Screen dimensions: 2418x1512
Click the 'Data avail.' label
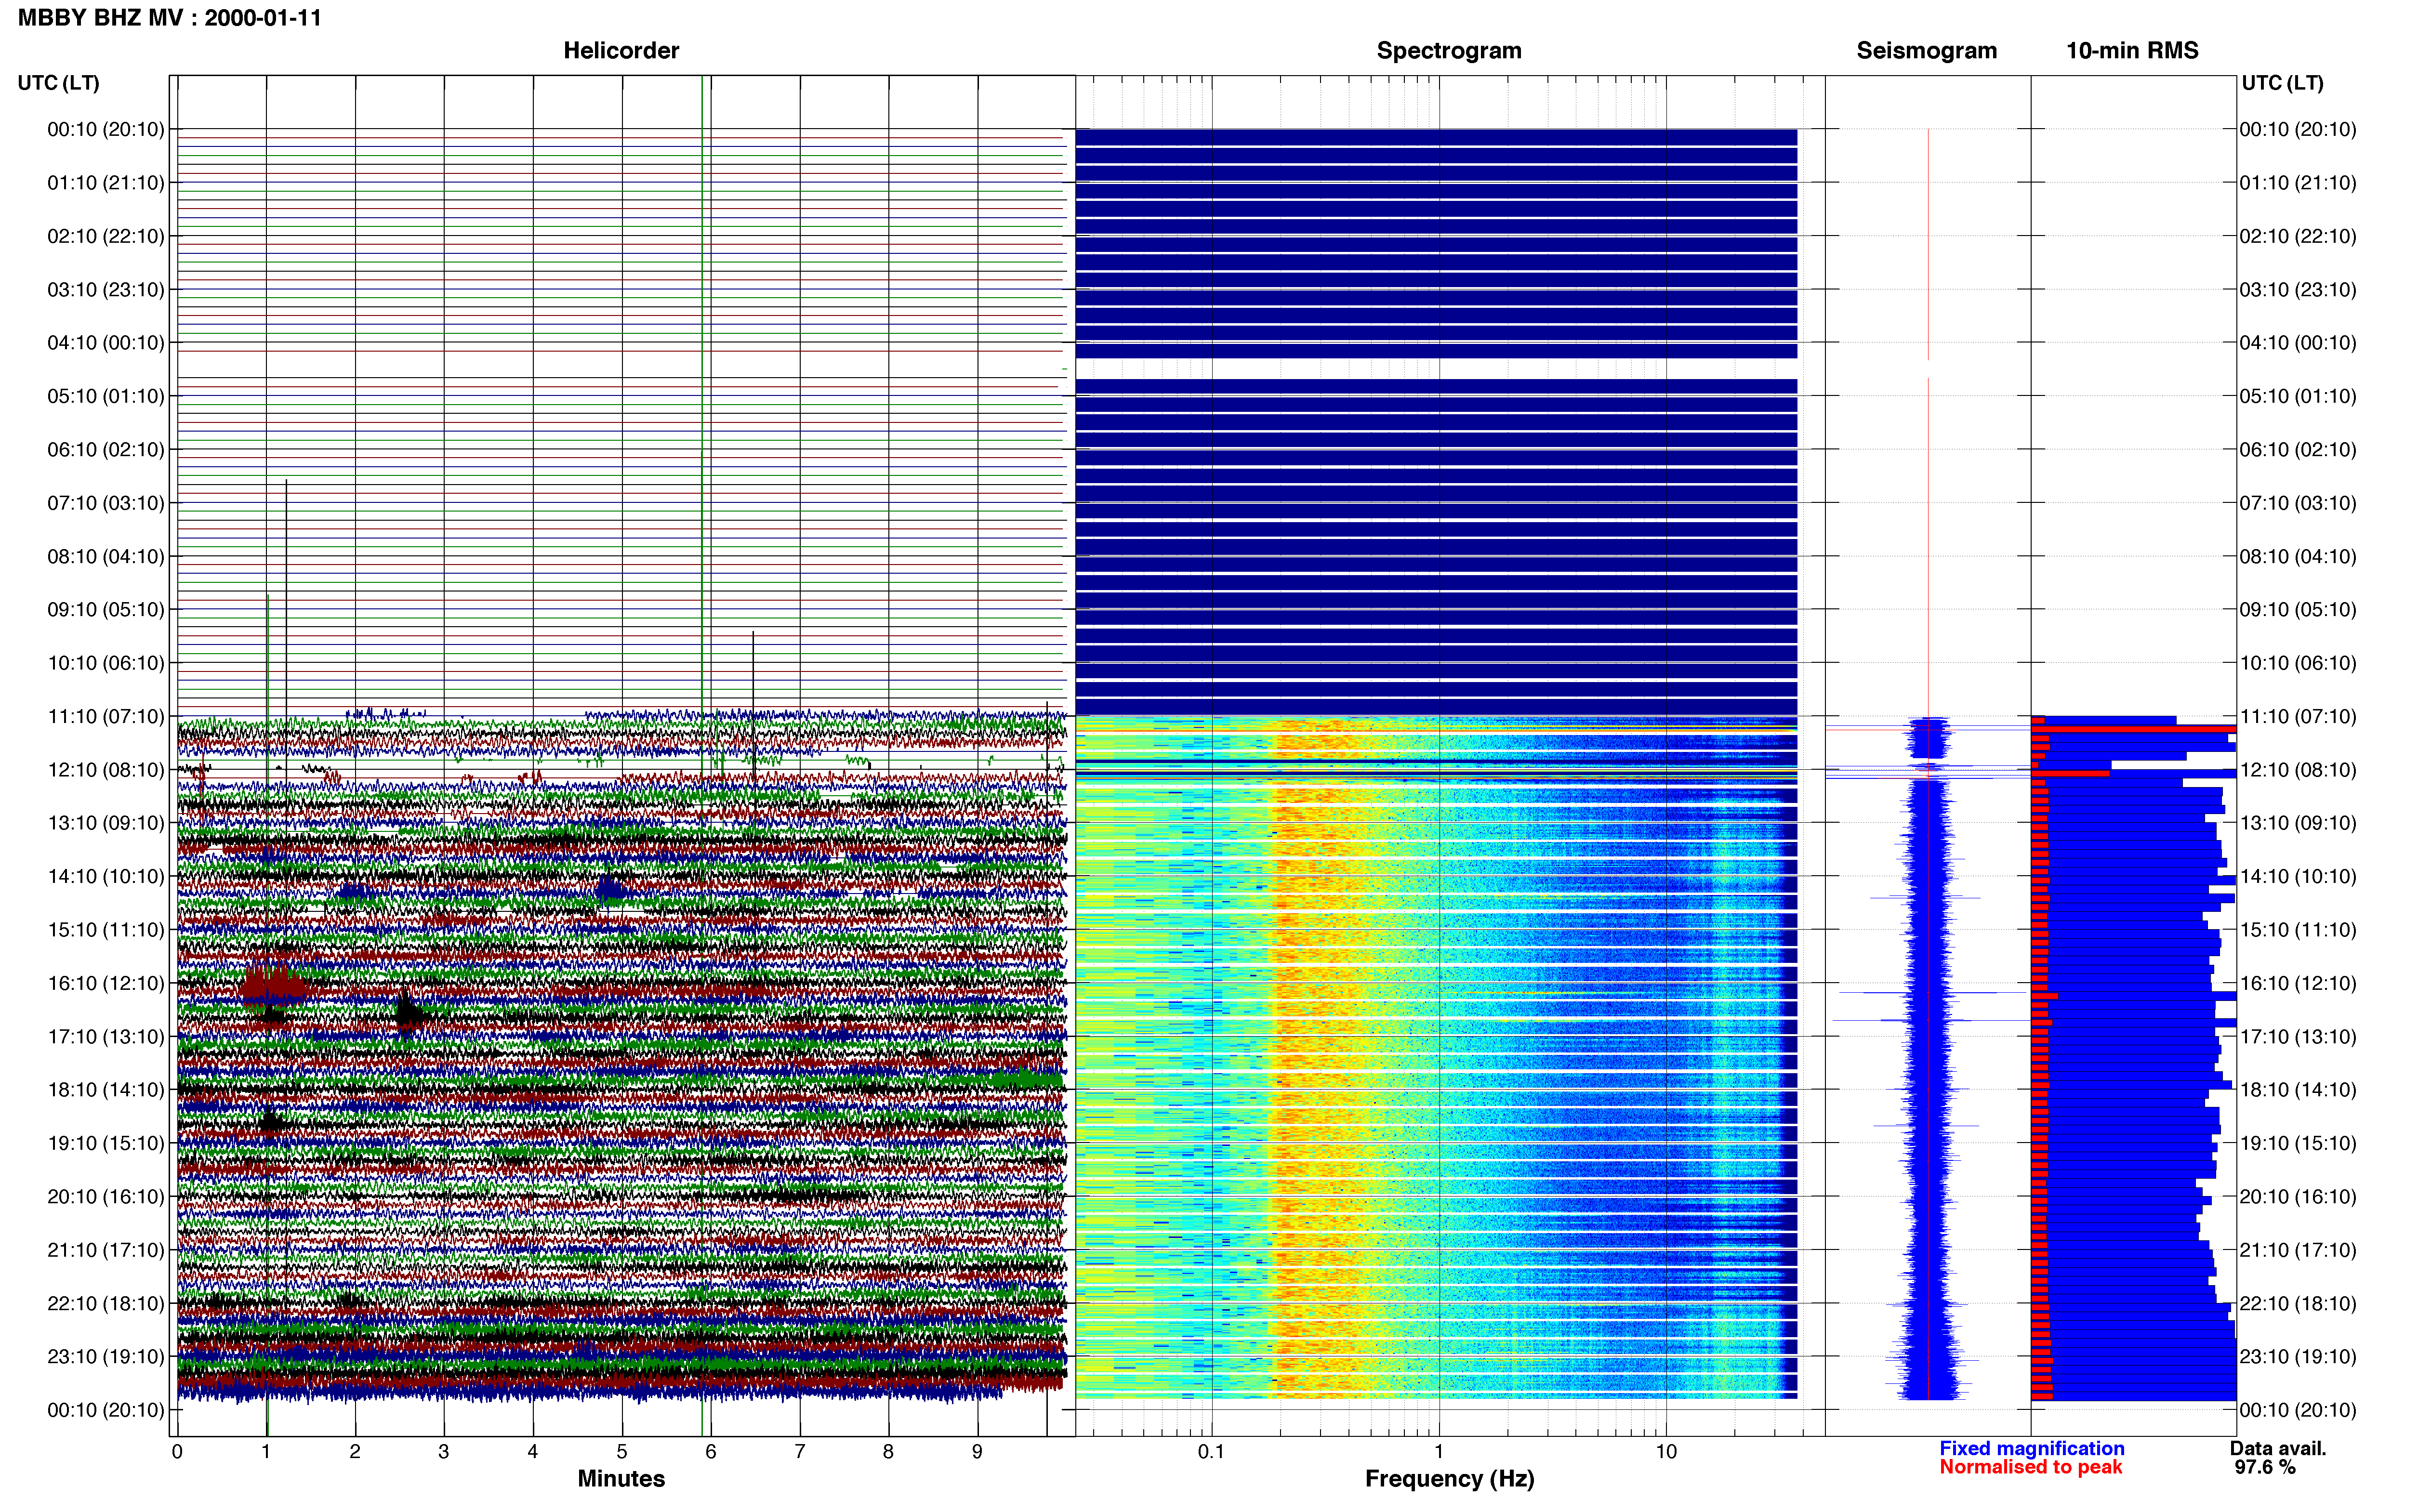(2278, 1448)
